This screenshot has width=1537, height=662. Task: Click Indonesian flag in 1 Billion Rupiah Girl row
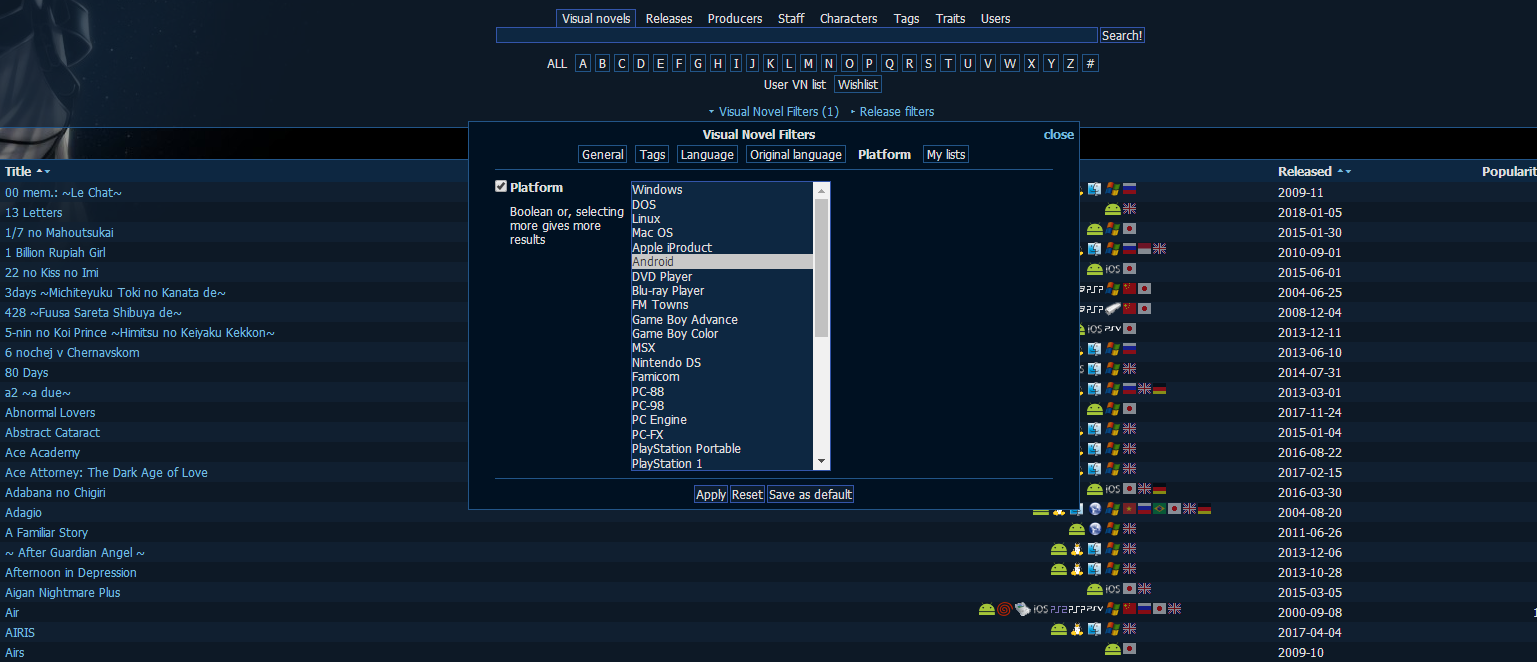(1144, 249)
